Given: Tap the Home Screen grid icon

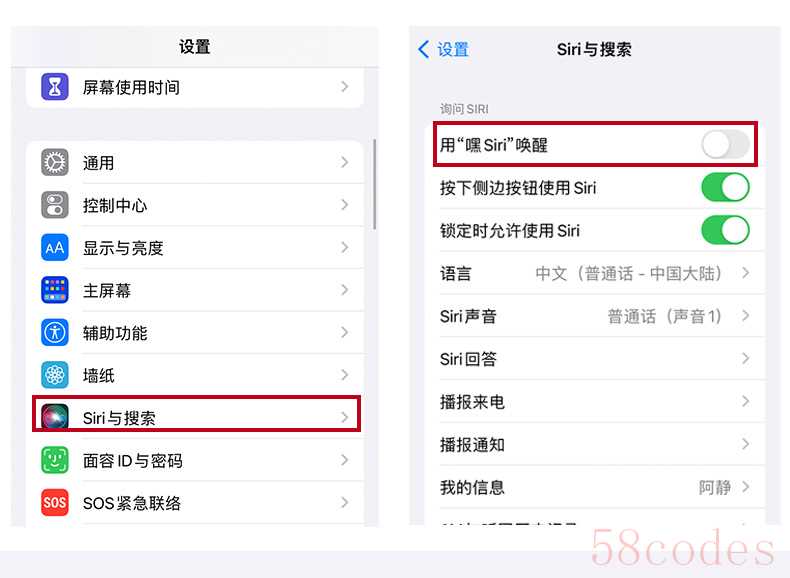Looking at the screenshot, I should (54, 290).
